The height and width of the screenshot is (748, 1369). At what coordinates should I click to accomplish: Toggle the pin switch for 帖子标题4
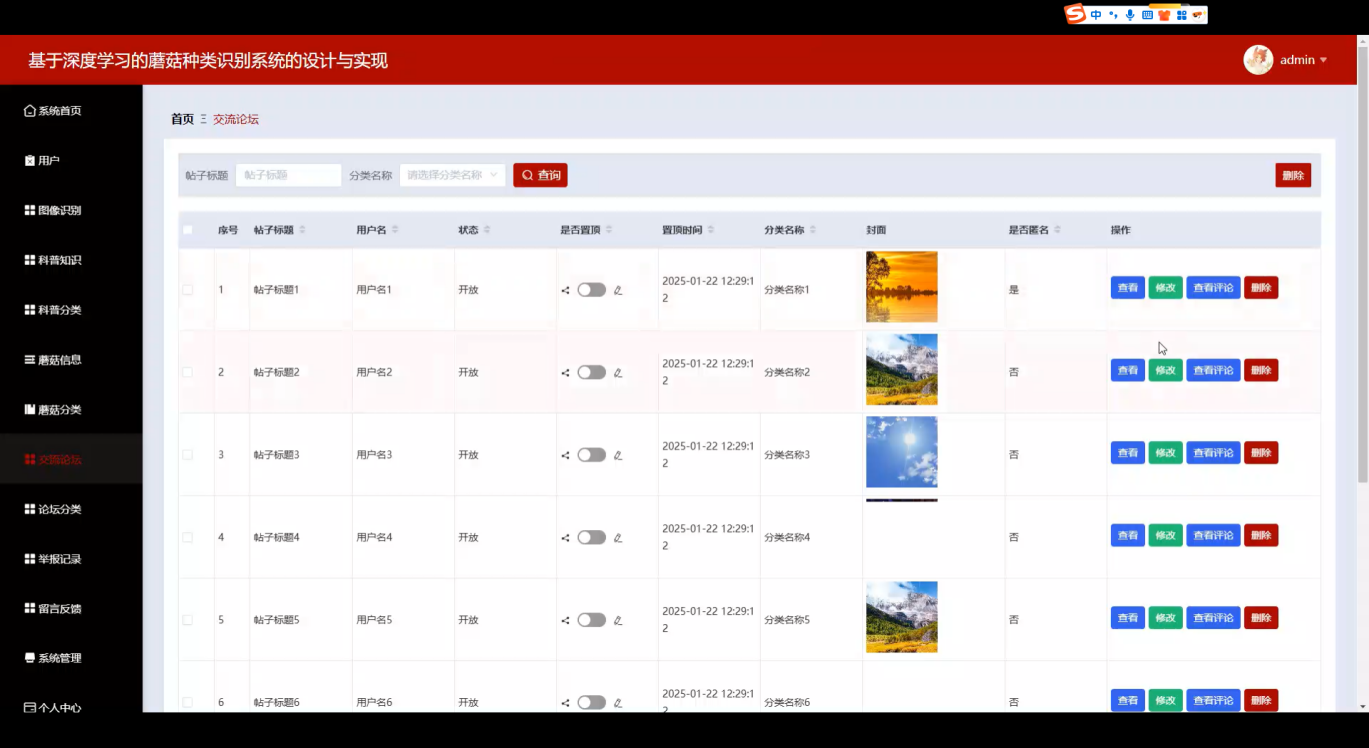click(x=591, y=537)
